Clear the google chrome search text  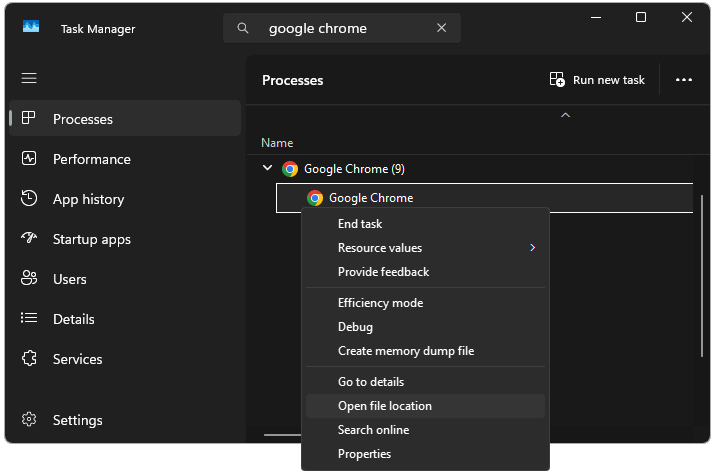click(x=441, y=28)
